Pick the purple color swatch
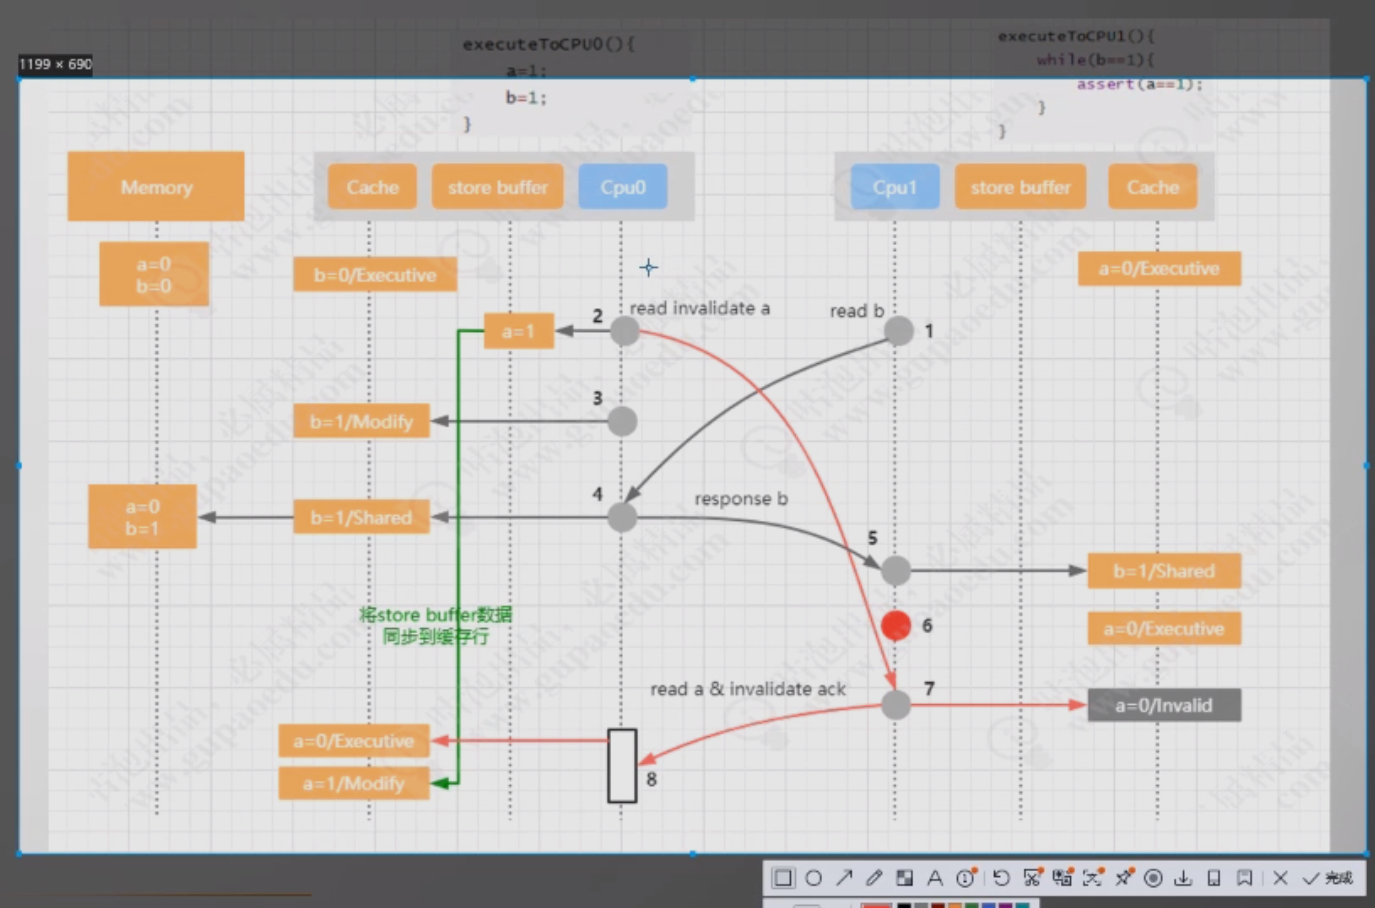Viewport: 1375px width, 908px height. click(x=1005, y=904)
